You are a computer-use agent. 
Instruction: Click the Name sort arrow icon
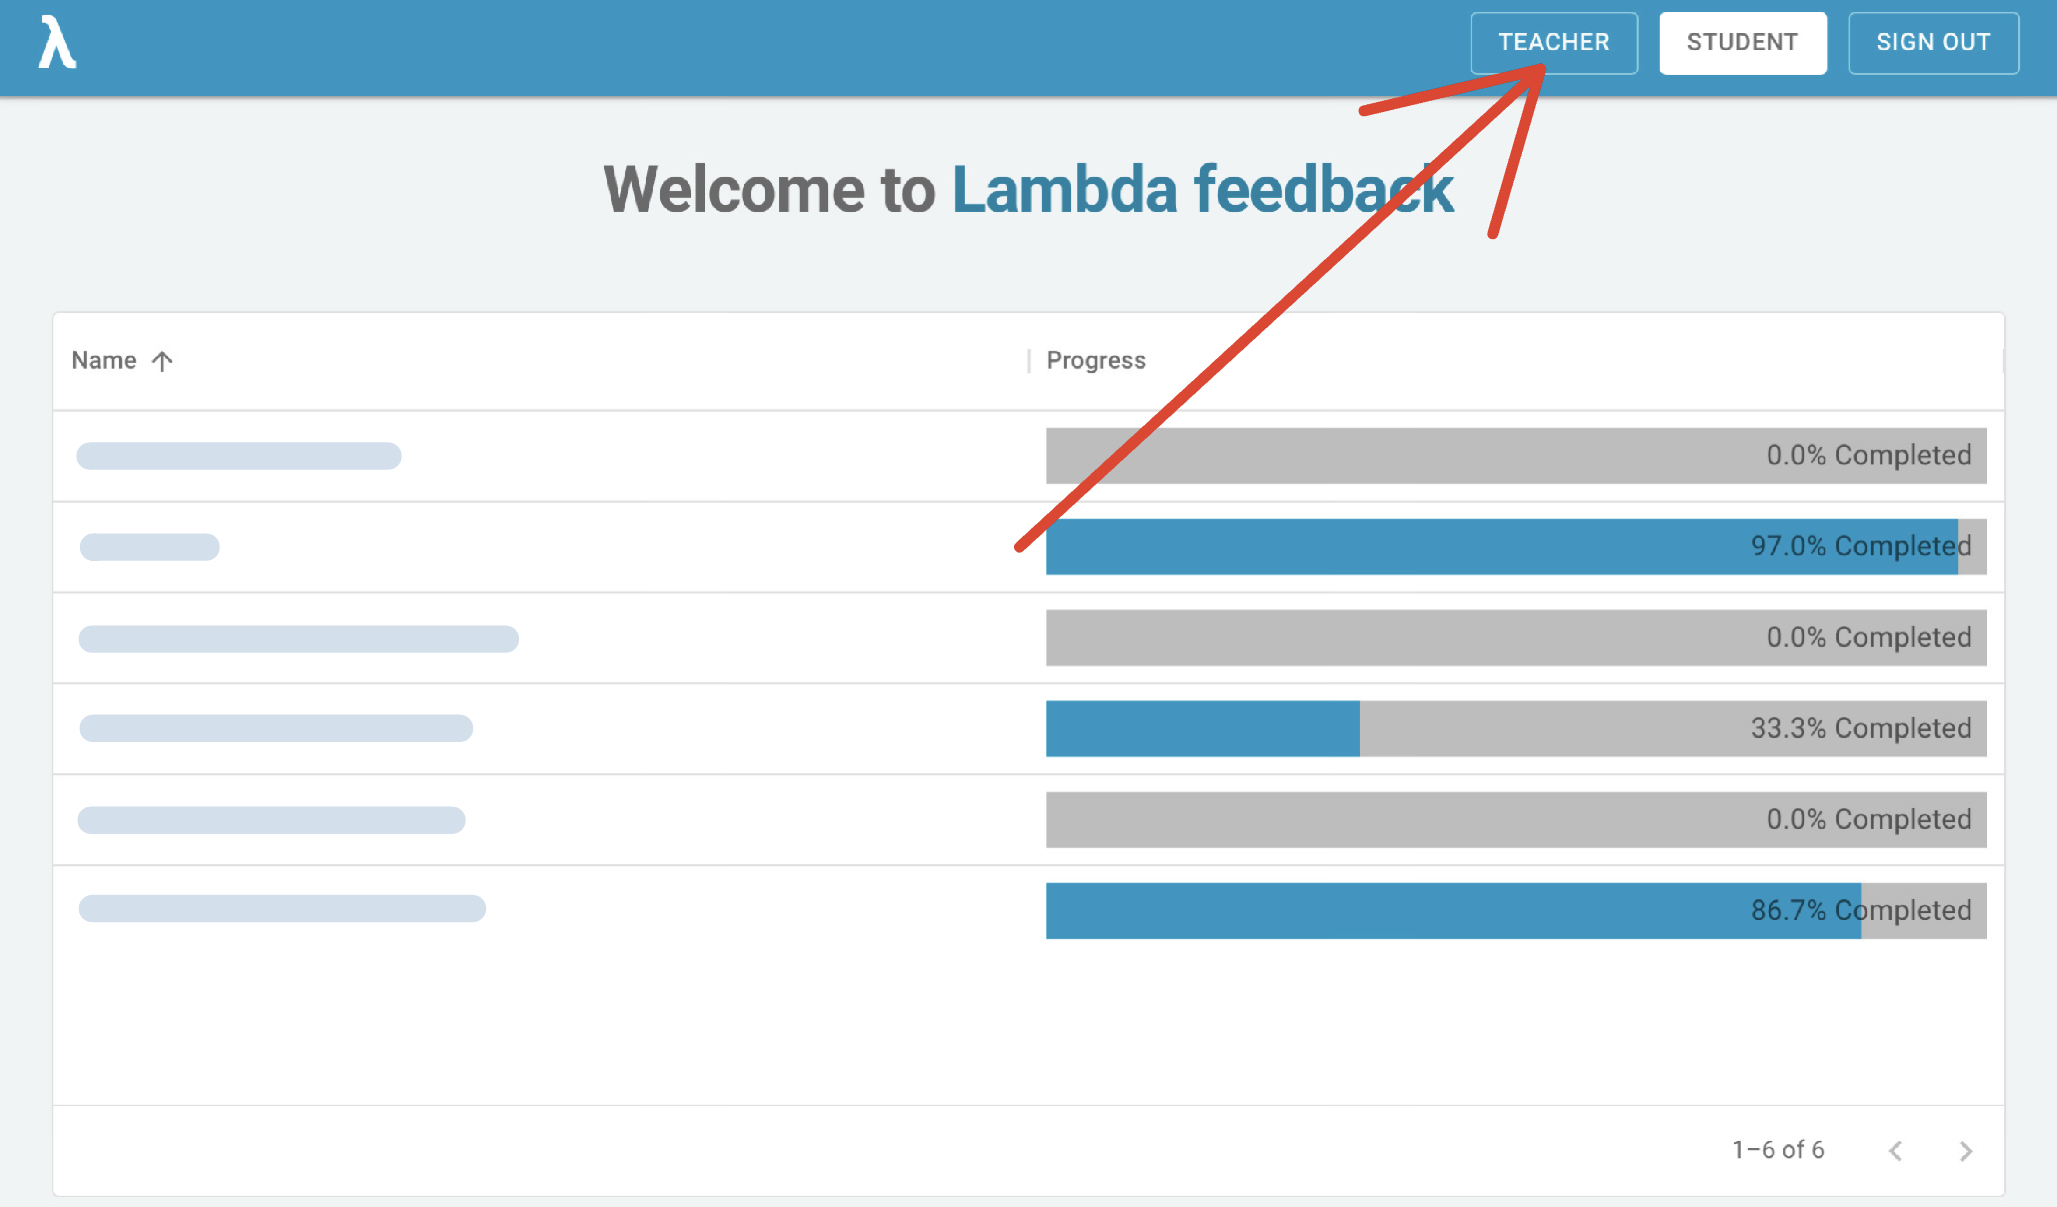(162, 361)
